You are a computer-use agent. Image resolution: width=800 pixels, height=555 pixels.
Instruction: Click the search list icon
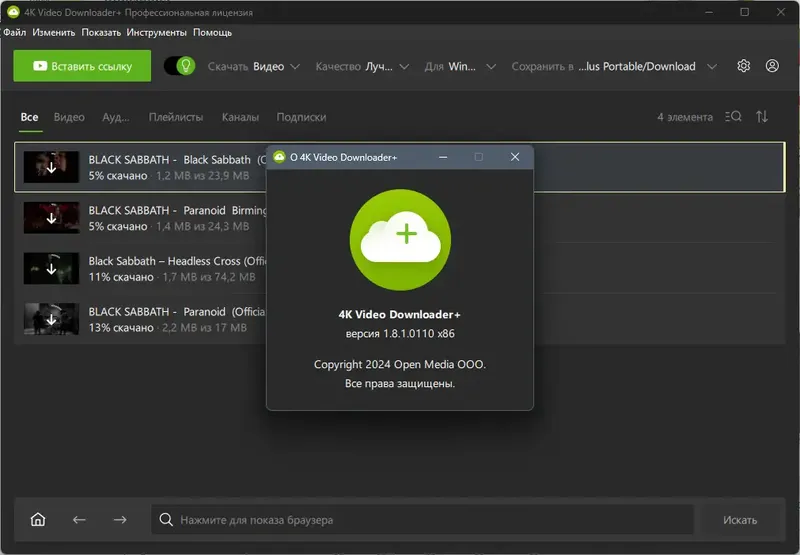coord(733,117)
